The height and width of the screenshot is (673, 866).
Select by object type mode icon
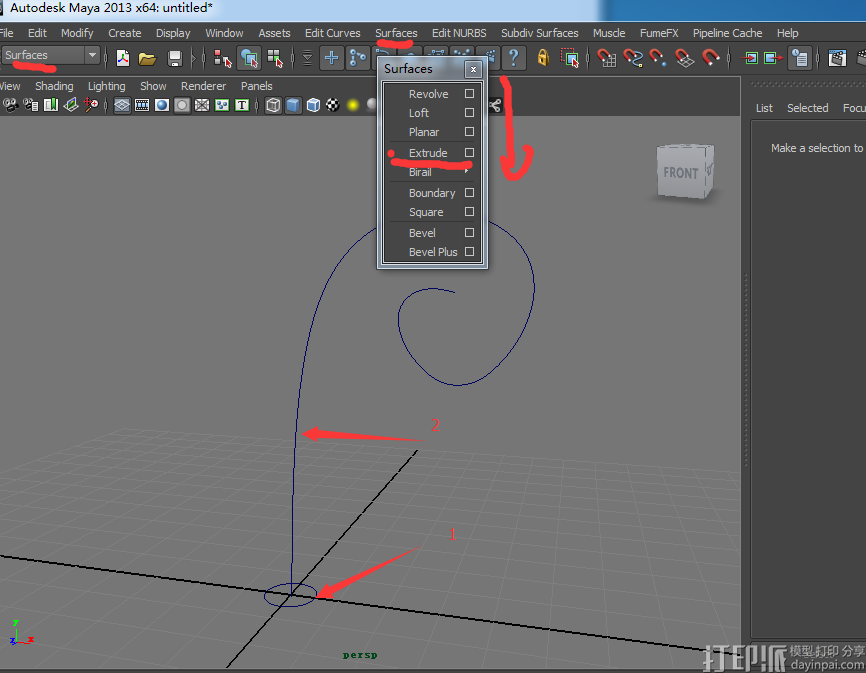249,58
